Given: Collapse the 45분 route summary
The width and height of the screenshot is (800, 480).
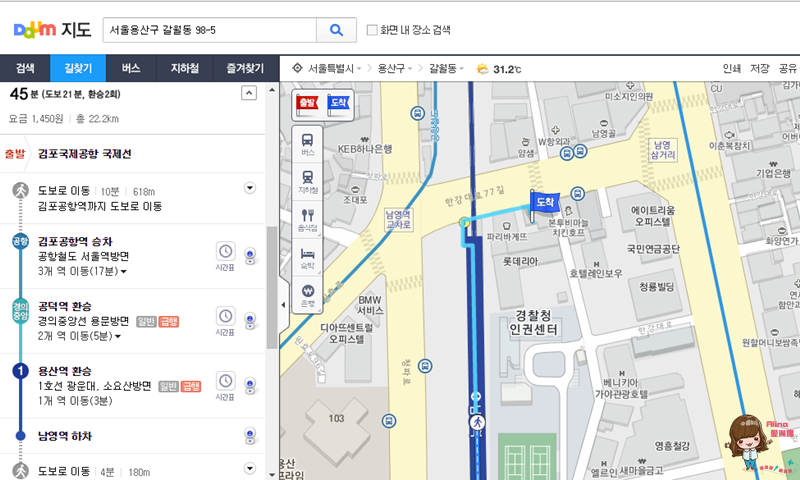Looking at the screenshot, I should (248, 93).
